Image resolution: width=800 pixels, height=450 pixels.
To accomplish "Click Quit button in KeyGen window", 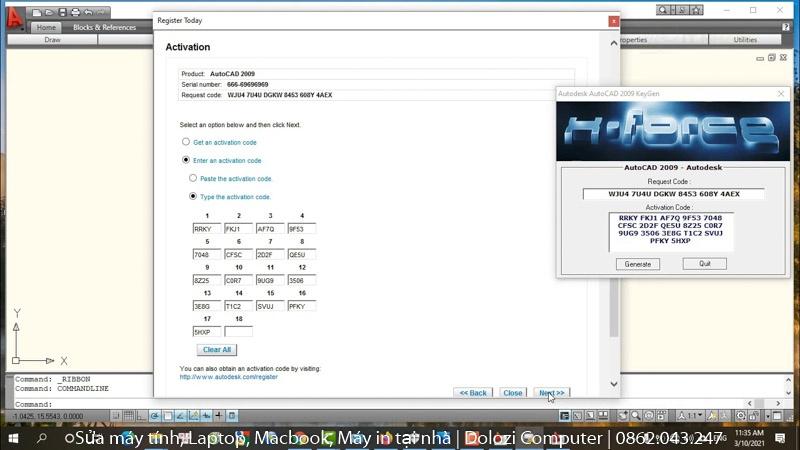I will 705,264.
